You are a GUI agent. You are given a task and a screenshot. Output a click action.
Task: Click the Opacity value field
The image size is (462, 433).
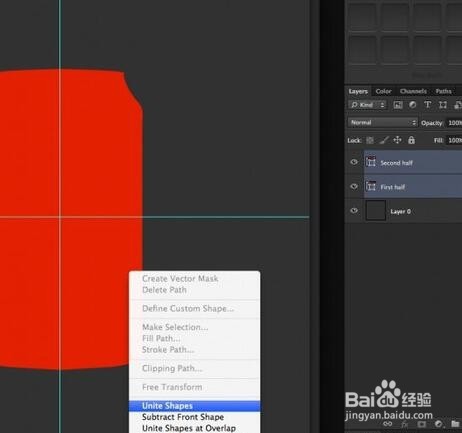pyautogui.click(x=454, y=123)
